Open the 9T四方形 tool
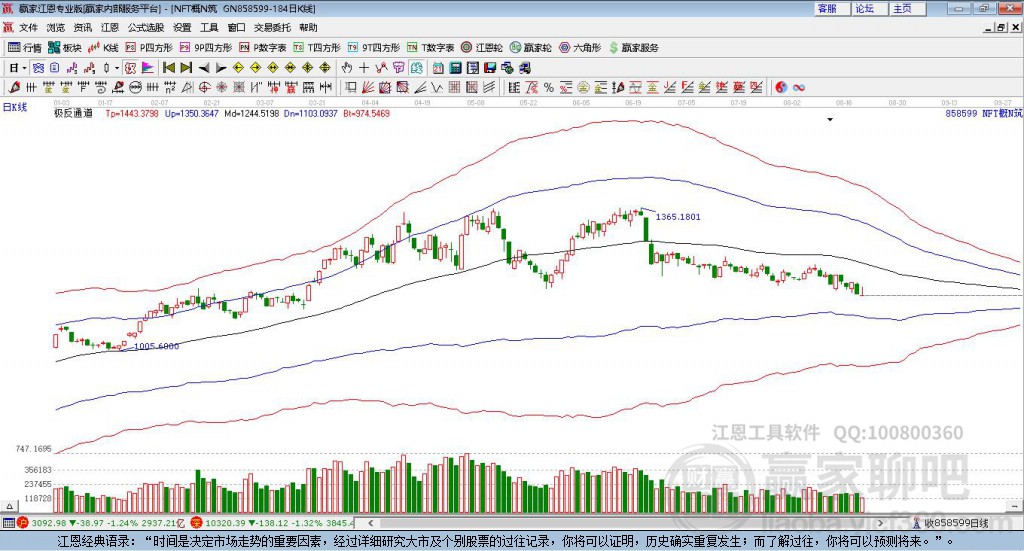The image size is (1024, 551). tap(374, 48)
